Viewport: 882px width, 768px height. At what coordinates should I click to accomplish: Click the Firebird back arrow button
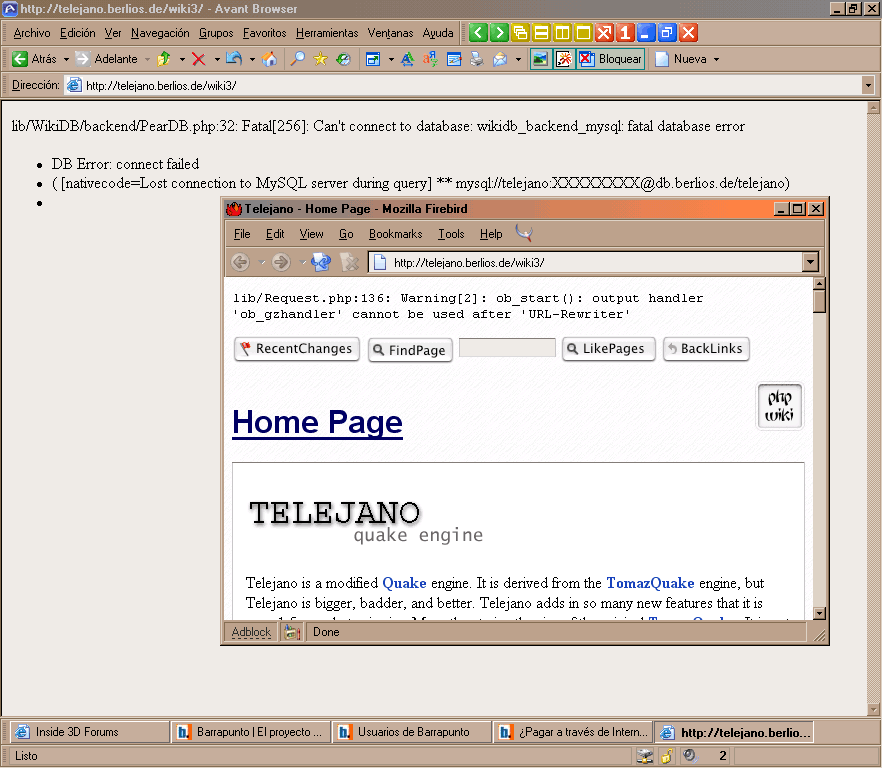[x=241, y=262]
